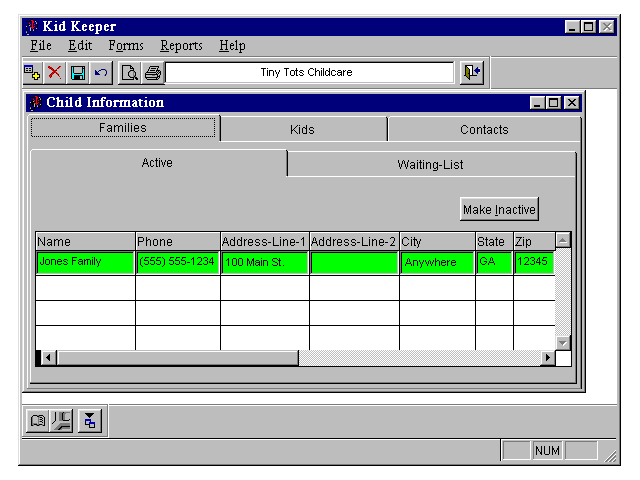Image resolution: width=640 pixels, height=480 pixels.
Task: Click the exit door icon
Action: [x=472, y=72]
